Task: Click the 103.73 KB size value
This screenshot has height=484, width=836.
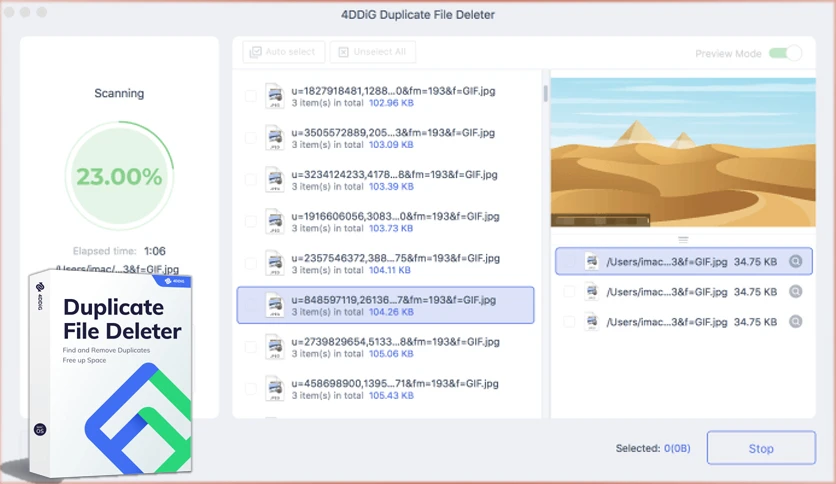Action: tap(391, 229)
